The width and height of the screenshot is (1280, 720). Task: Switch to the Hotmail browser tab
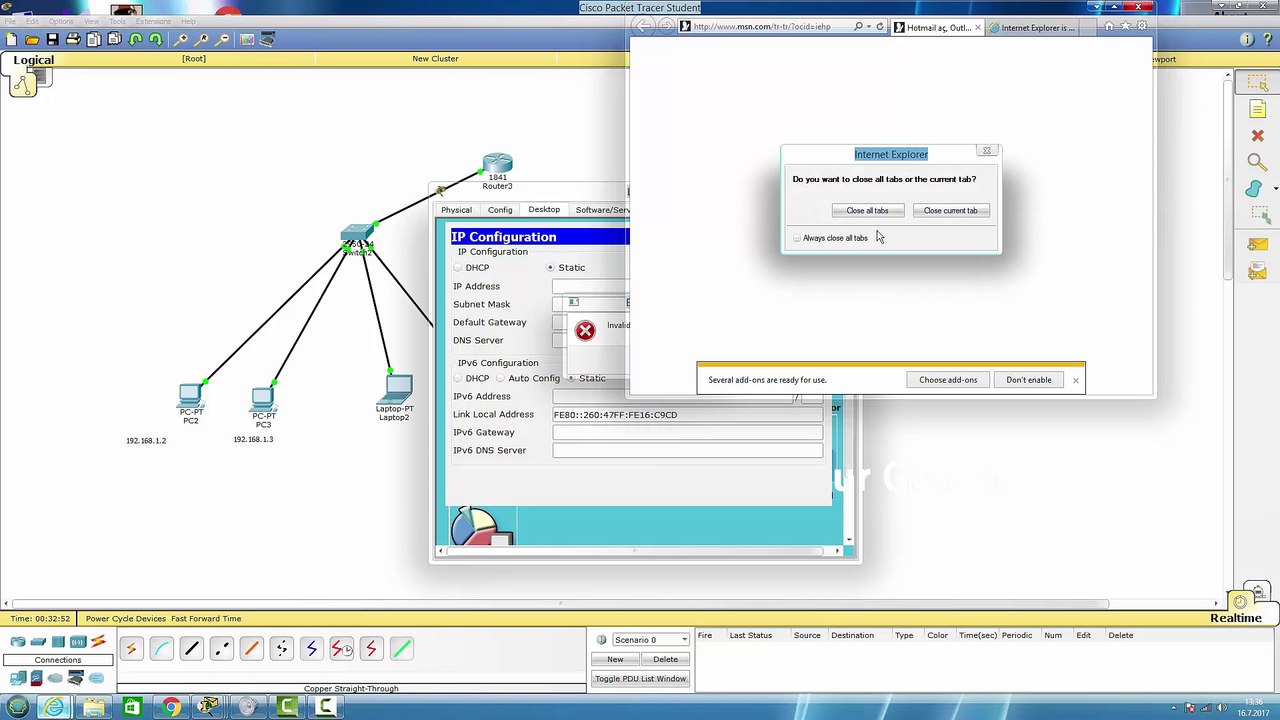point(937,27)
